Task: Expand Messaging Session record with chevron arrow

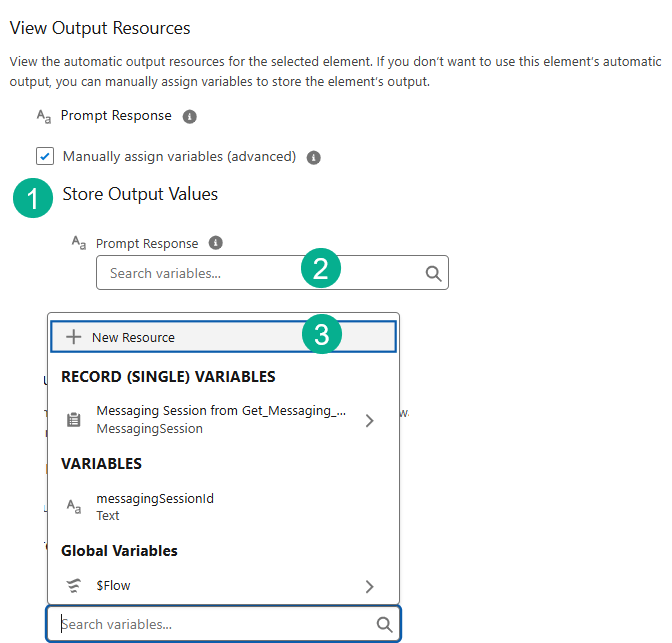Action: (x=369, y=421)
